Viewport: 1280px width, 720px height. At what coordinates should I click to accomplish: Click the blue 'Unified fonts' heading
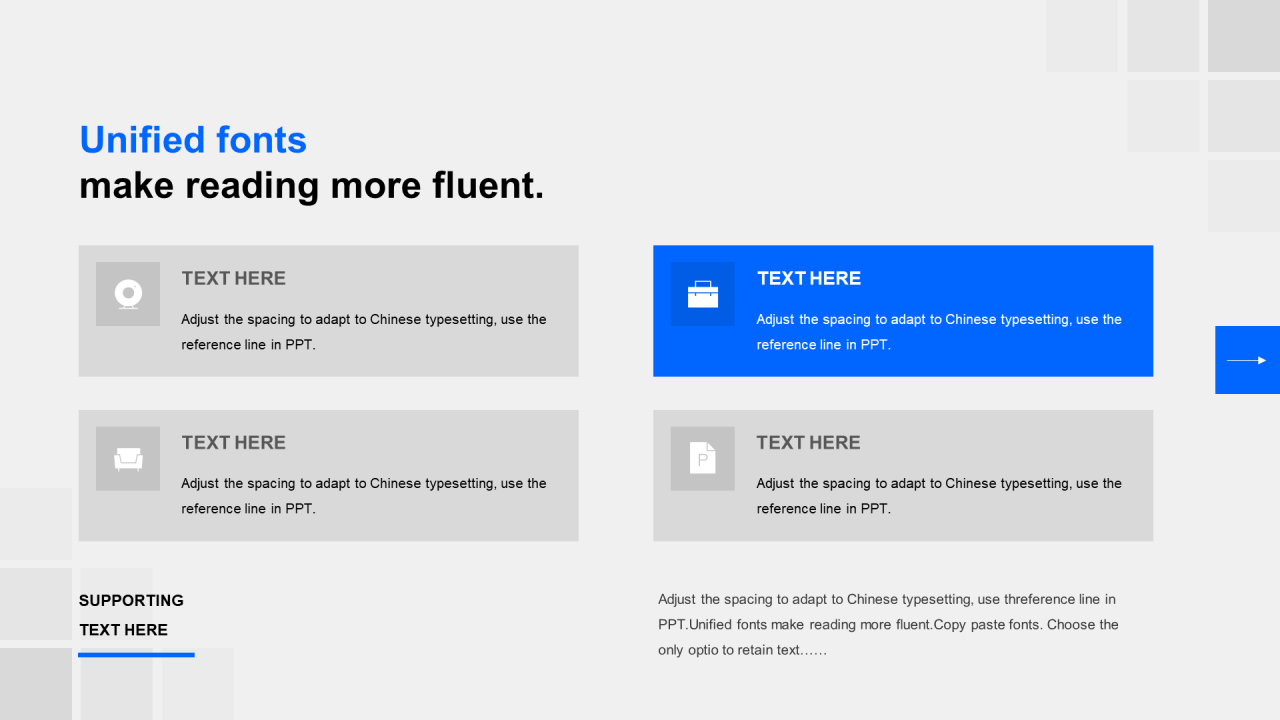tap(193, 140)
